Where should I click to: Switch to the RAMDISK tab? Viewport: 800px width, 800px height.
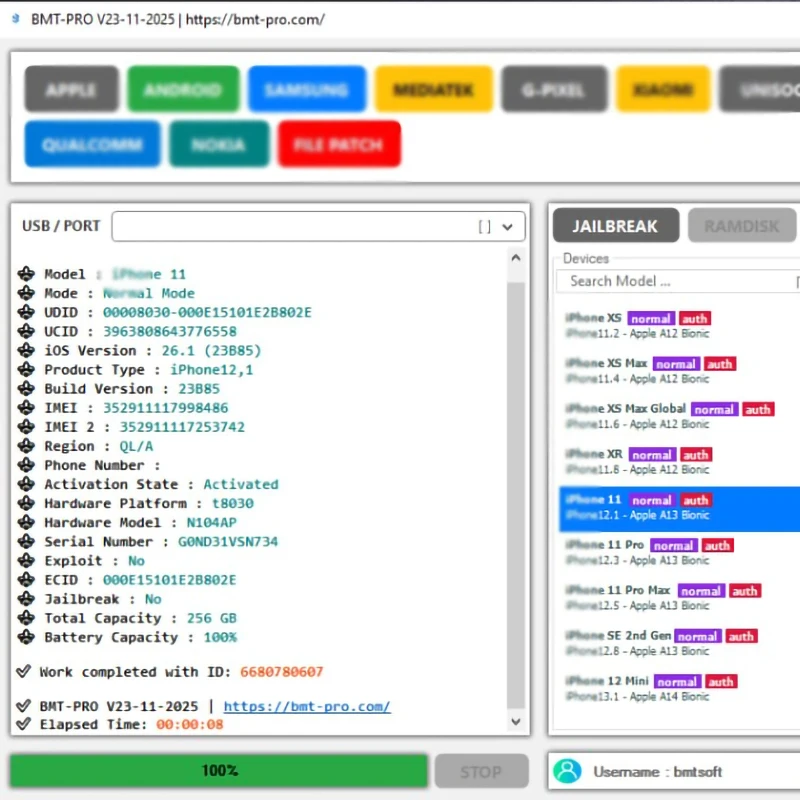tap(742, 225)
